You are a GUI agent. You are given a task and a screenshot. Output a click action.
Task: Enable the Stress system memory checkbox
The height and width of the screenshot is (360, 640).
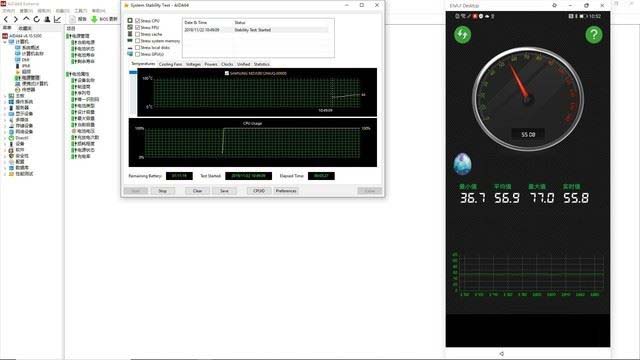click(138, 41)
